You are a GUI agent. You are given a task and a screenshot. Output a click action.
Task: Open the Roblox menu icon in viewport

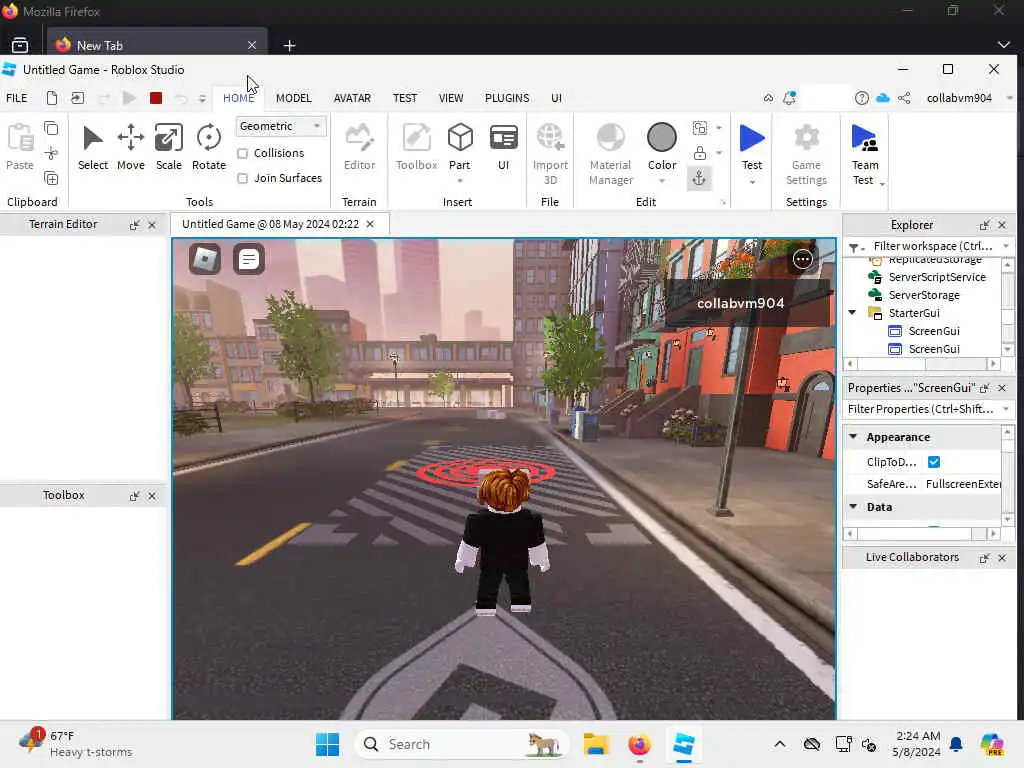205,259
